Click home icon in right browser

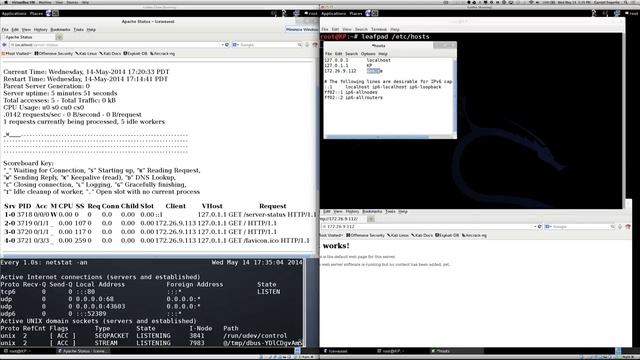(x=628, y=227)
